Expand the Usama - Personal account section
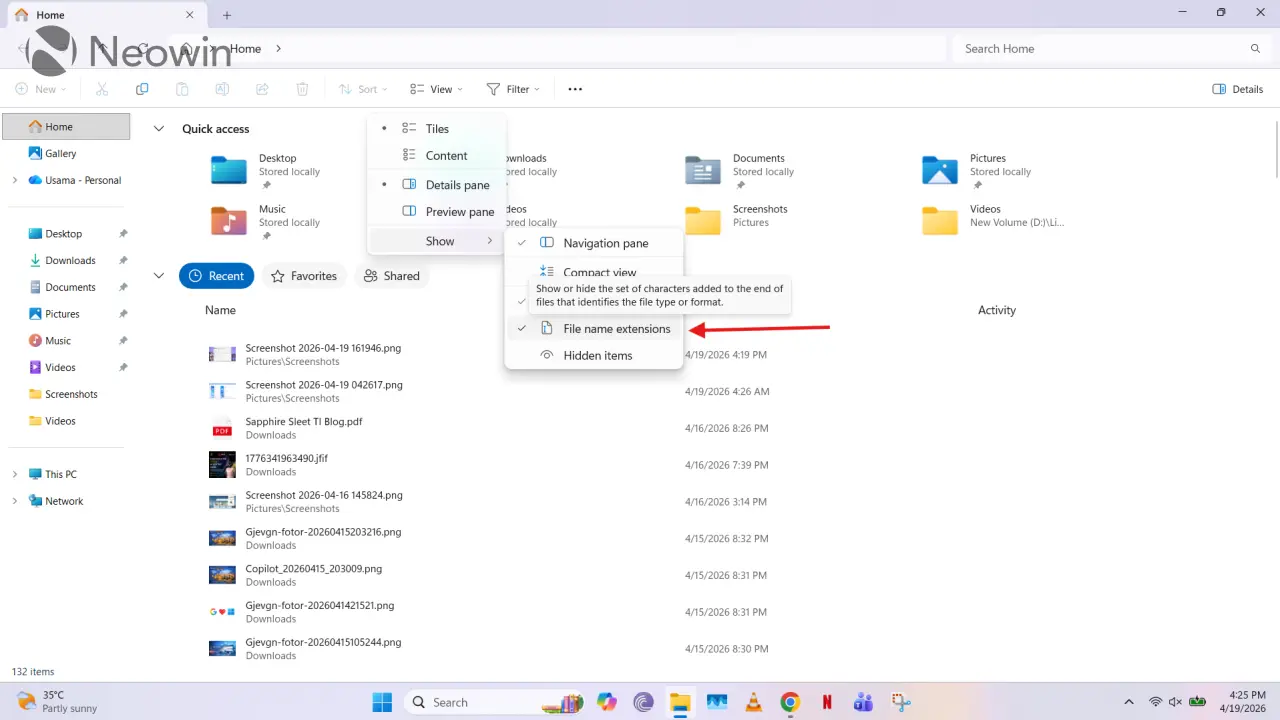1280x720 pixels. (15, 180)
